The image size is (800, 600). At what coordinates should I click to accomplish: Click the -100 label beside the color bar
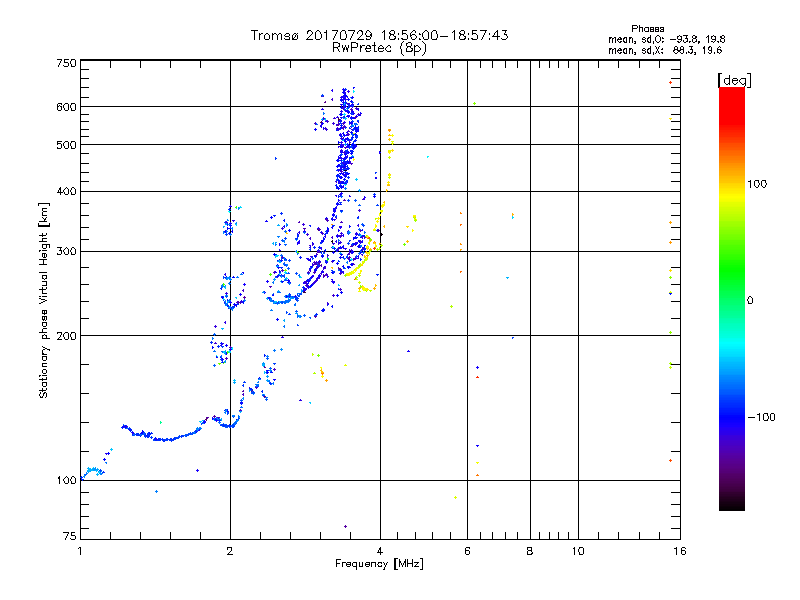click(761, 417)
